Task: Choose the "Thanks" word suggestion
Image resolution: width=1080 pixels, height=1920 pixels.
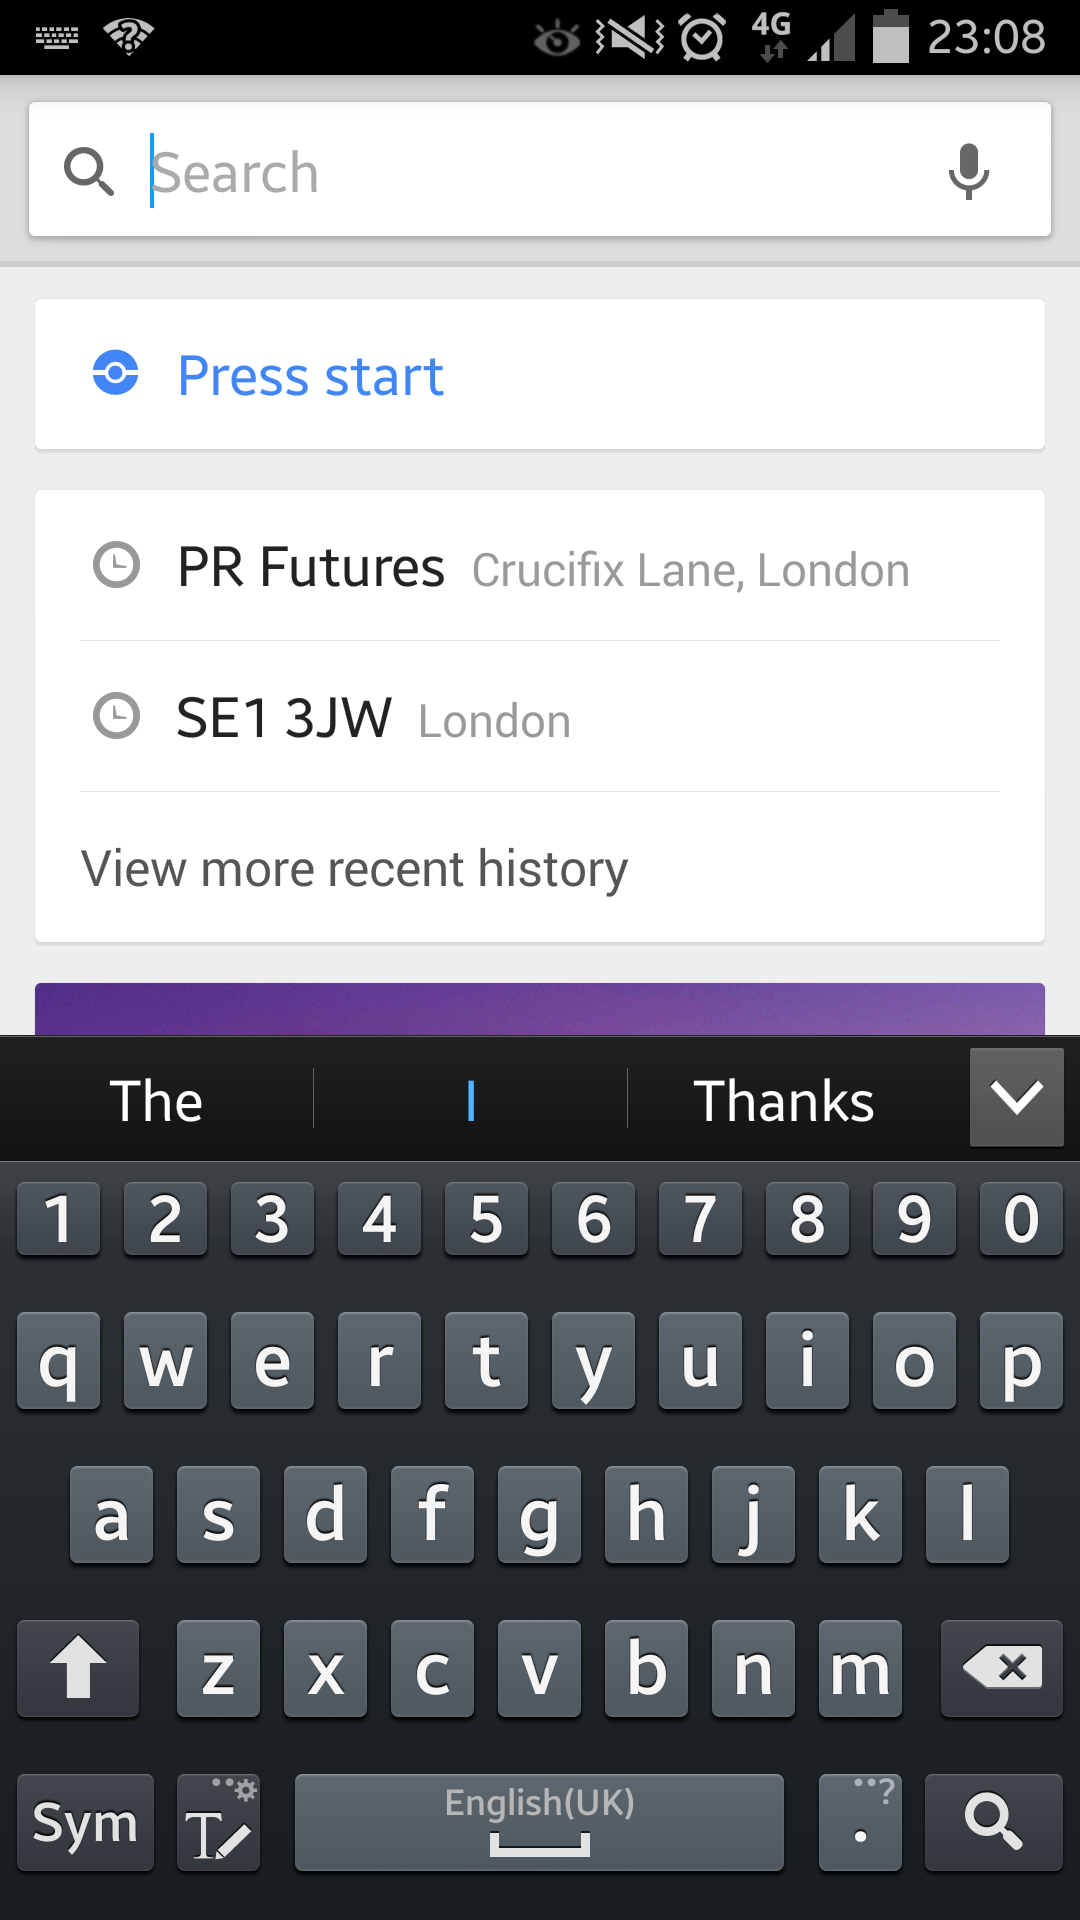Action: point(783,1101)
